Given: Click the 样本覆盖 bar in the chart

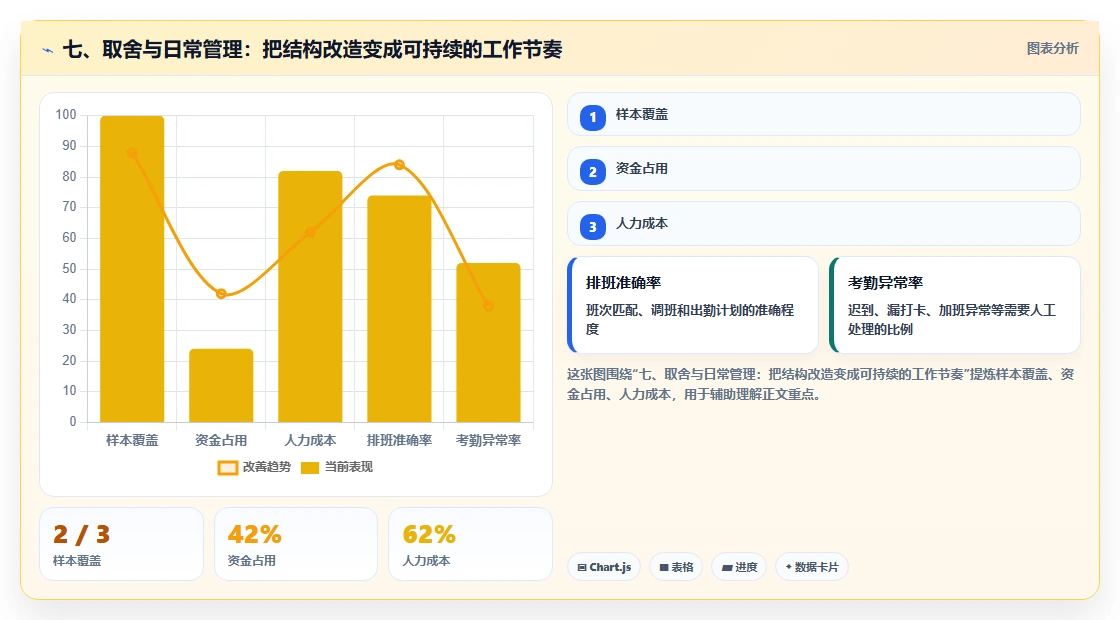Looking at the screenshot, I should pyautogui.click(x=132, y=269).
